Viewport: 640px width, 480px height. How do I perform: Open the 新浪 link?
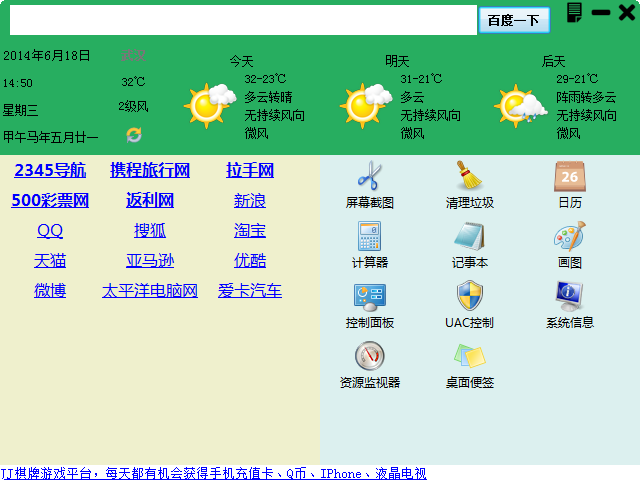pos(250,200)
